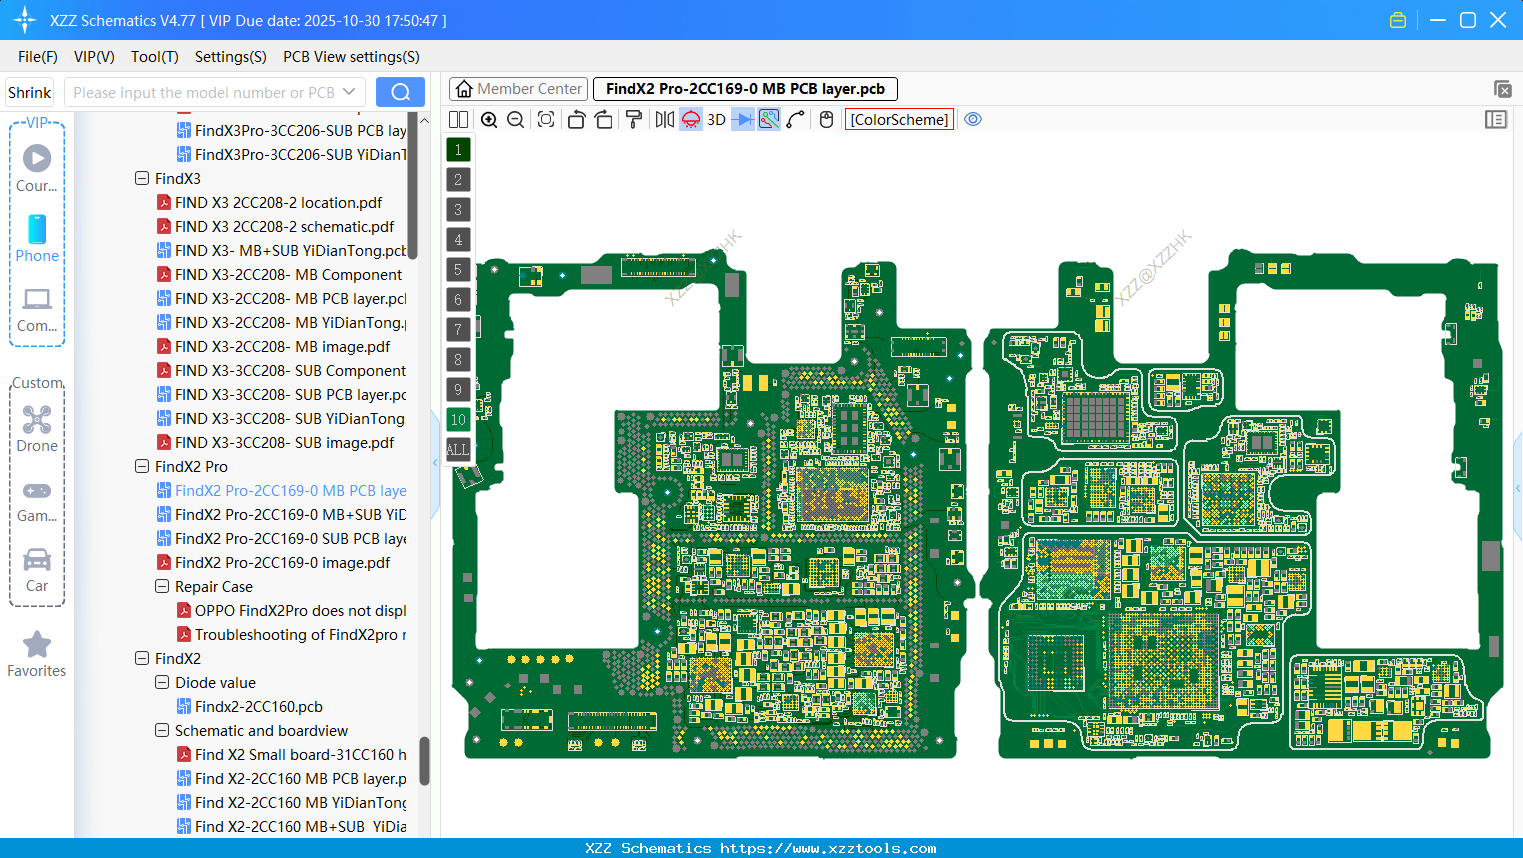Click the mirror flip board icon
This screenshot has height=858, width=1523.
(664, 120)
